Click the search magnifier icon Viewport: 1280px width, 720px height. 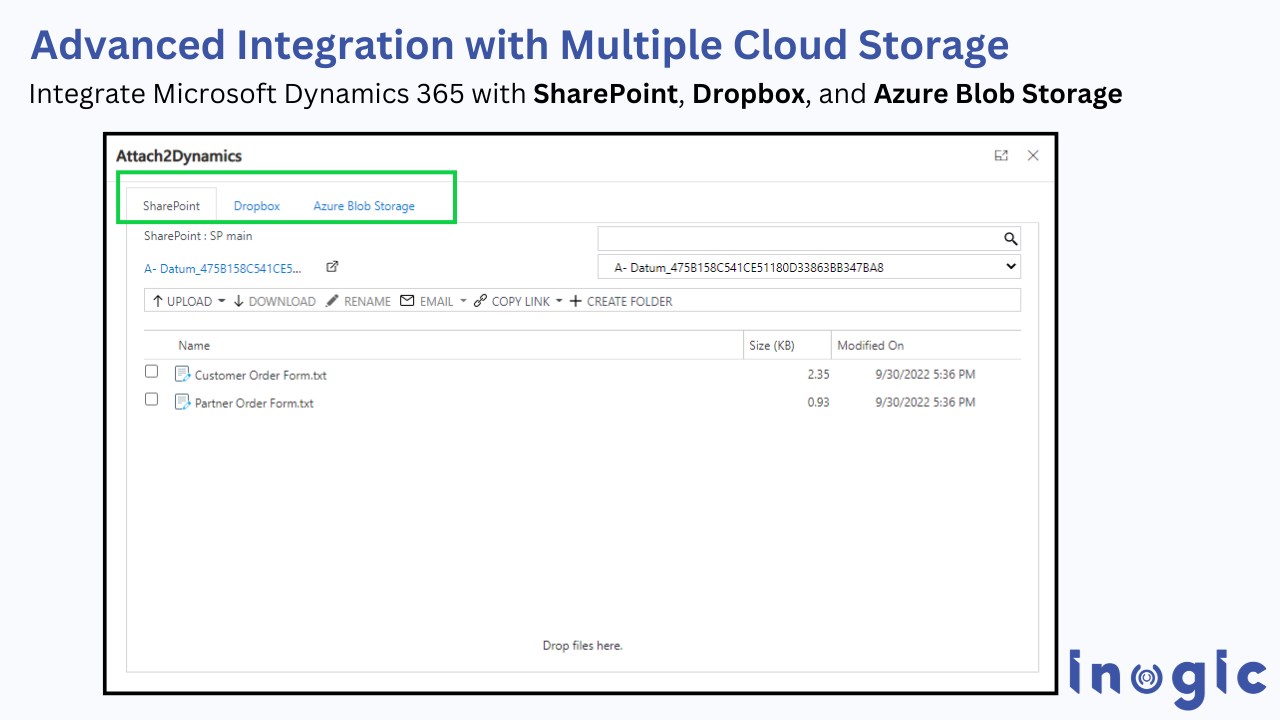click(1010, 238)
